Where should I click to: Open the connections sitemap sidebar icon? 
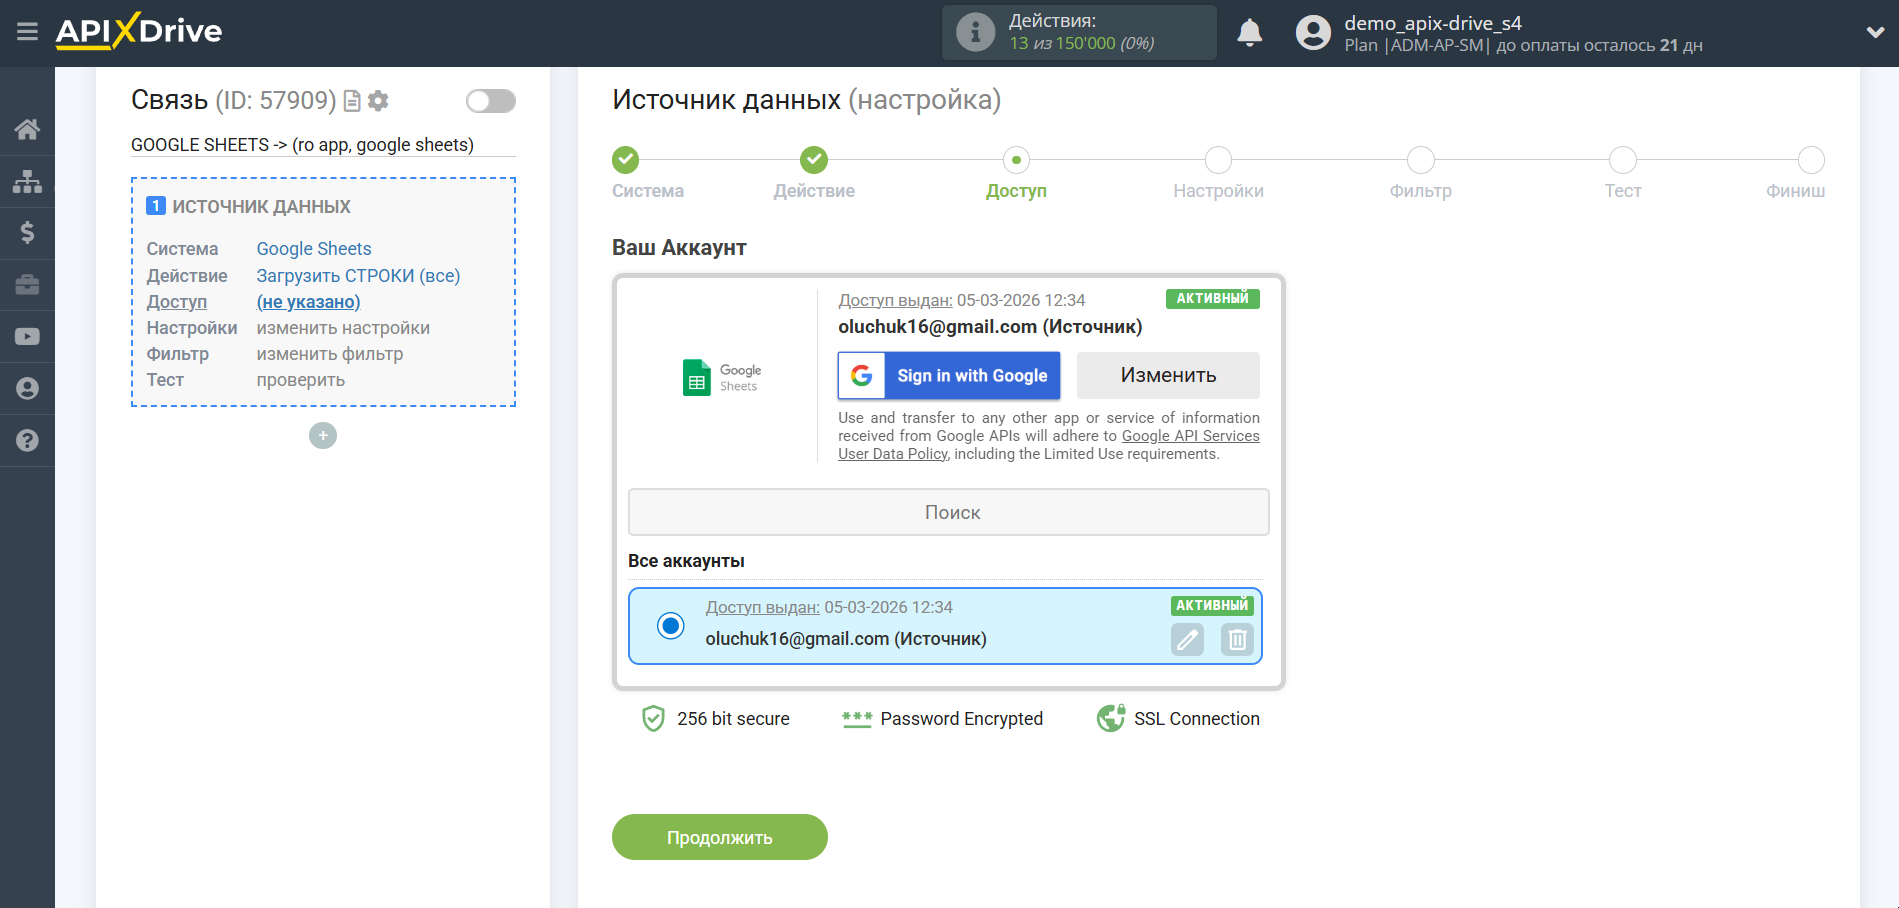[x=27, y=181]
